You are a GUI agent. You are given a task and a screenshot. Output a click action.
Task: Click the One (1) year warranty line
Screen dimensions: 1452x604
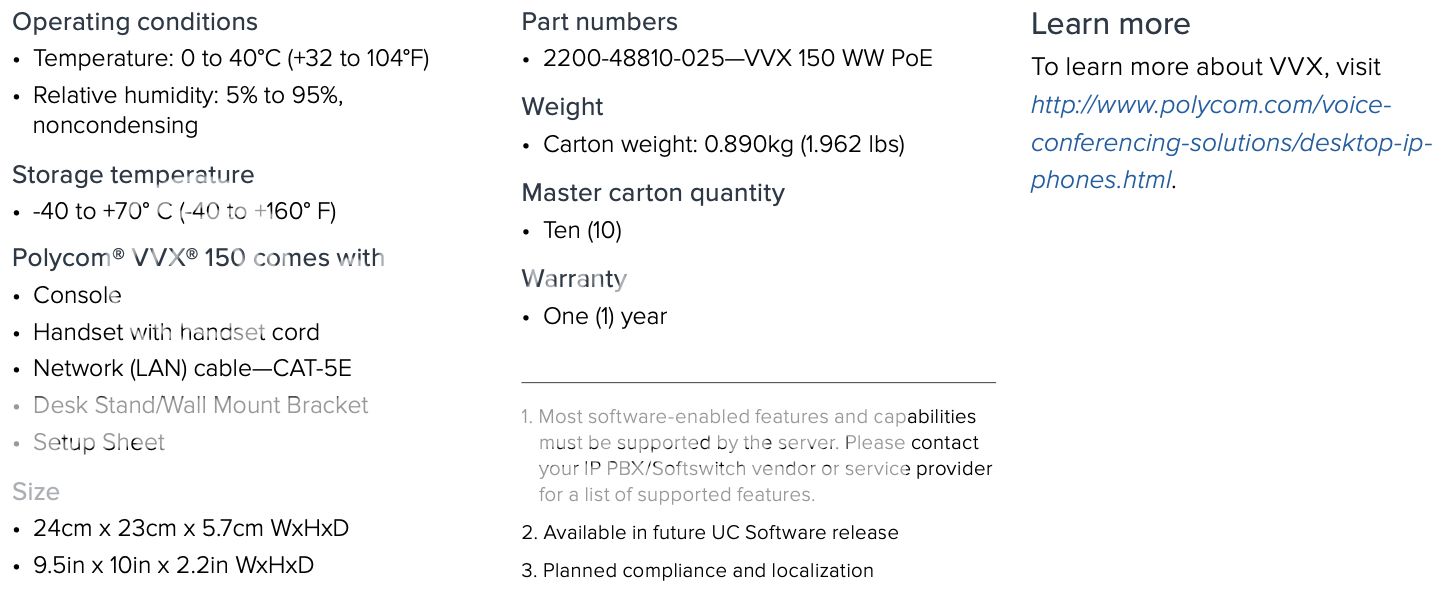coord(605,317)
